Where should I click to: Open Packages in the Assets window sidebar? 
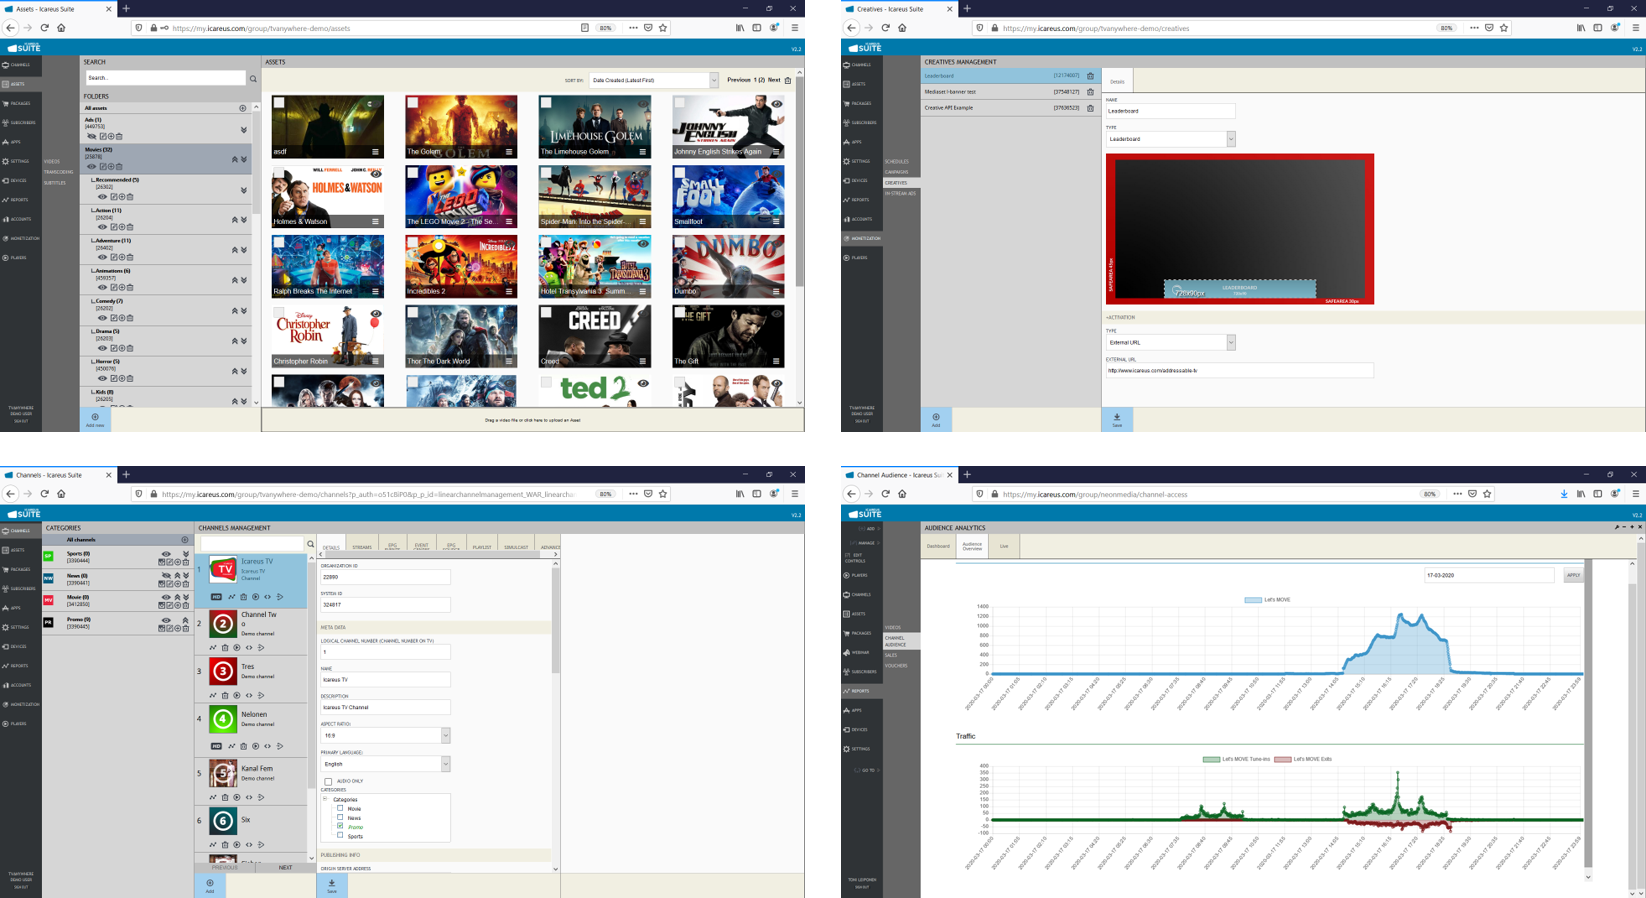pos(17,104)
